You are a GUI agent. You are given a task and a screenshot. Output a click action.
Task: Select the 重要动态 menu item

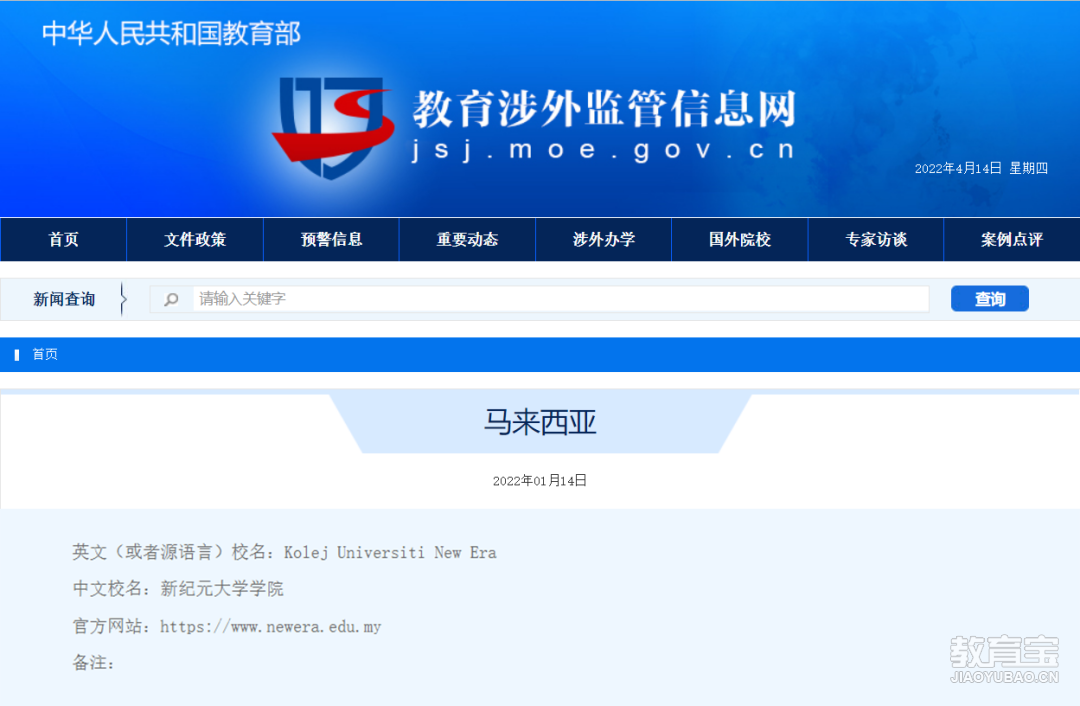[x=467, y=240]
